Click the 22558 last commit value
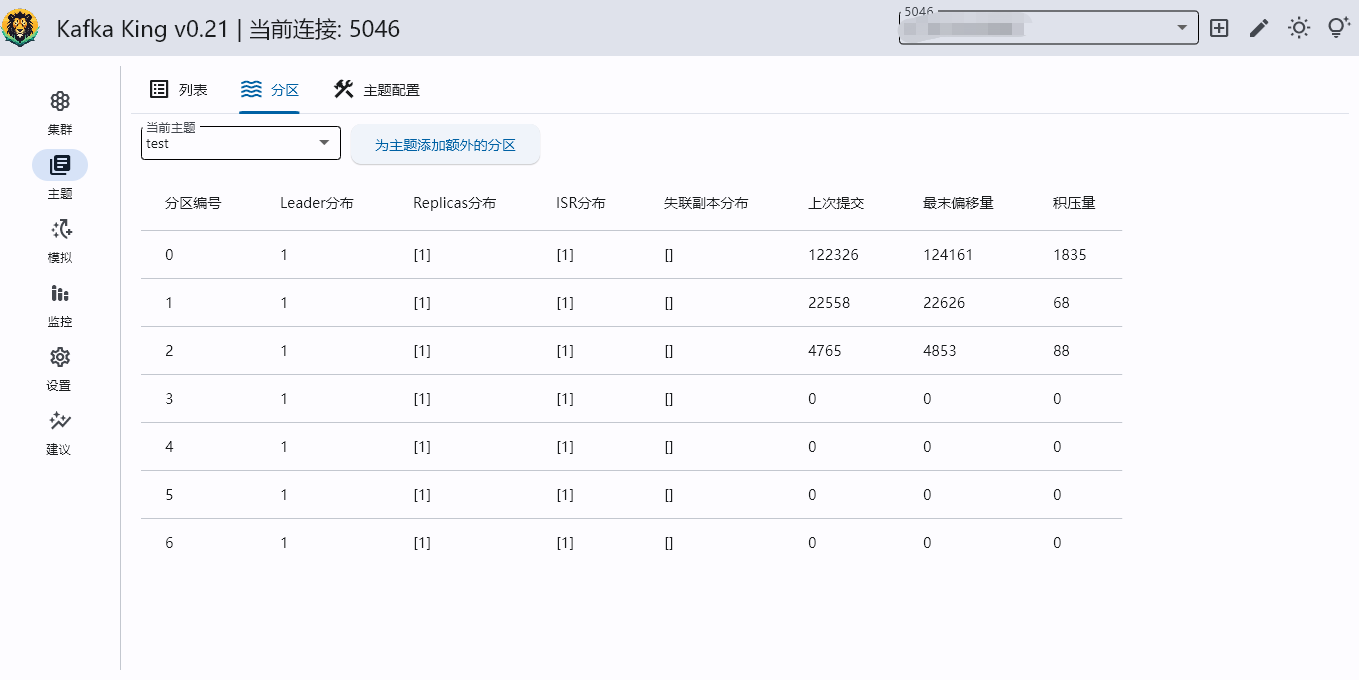This screenshot has width=1359, height=680. pos(829,303)
